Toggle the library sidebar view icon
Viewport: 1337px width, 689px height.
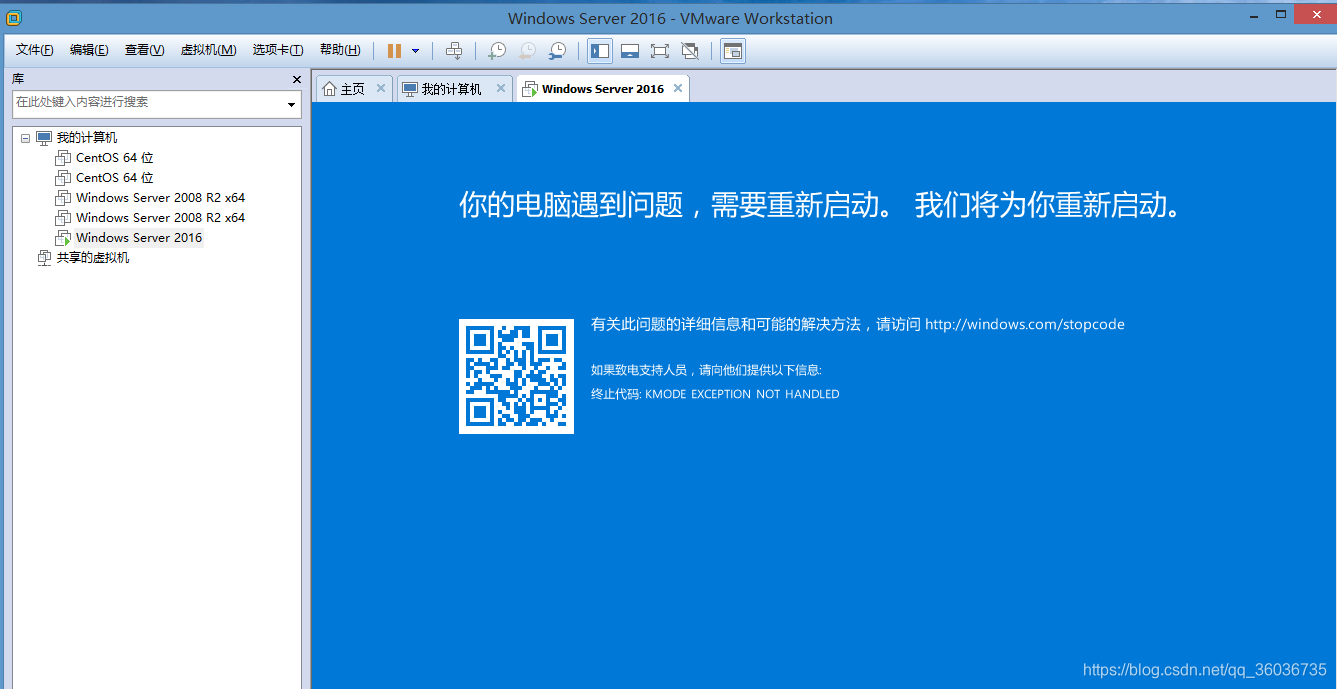tap(600, 50)
